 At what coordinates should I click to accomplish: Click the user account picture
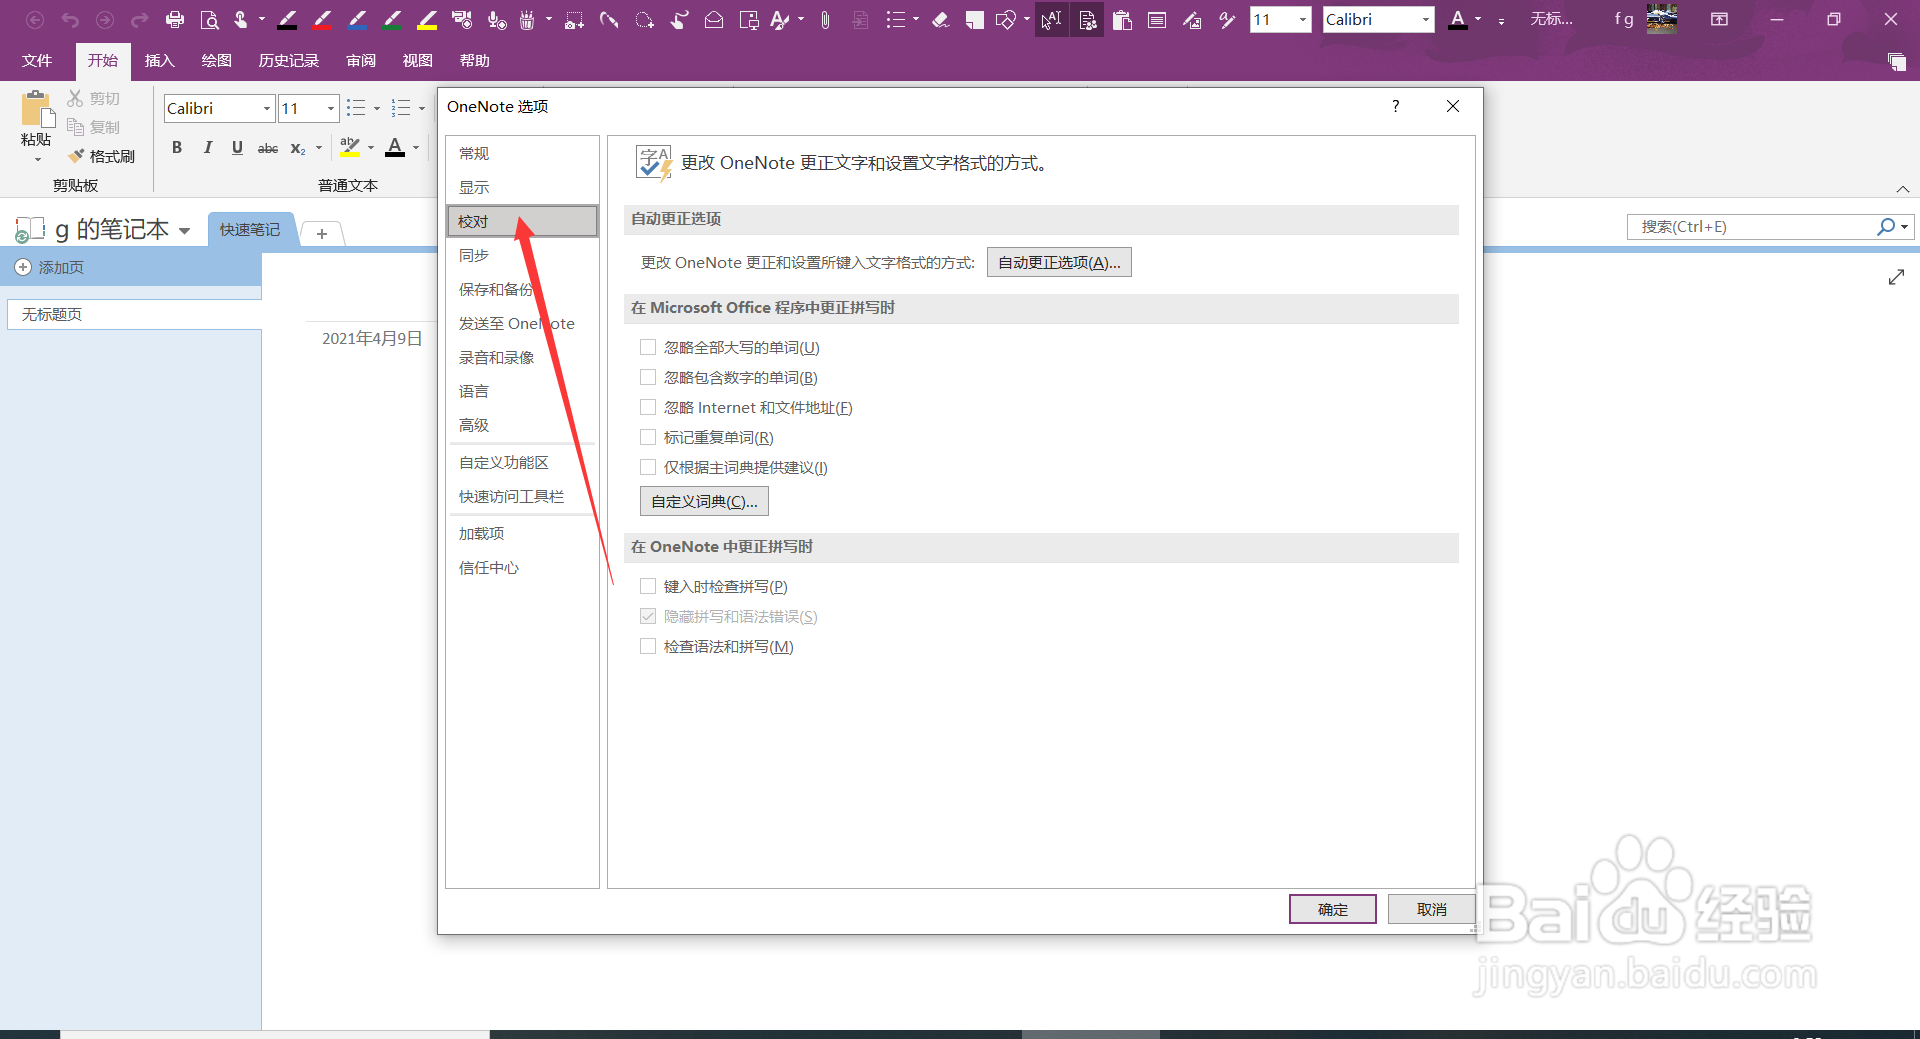1662,18
